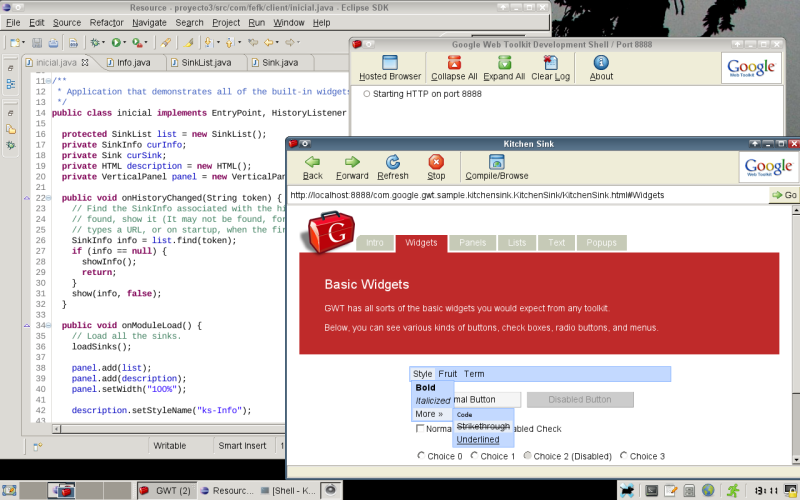Open the Next Annotation dropdown arrow
The width and height of the screenshot is (800, 500).
pyautogui.click(x=218, y=42)
